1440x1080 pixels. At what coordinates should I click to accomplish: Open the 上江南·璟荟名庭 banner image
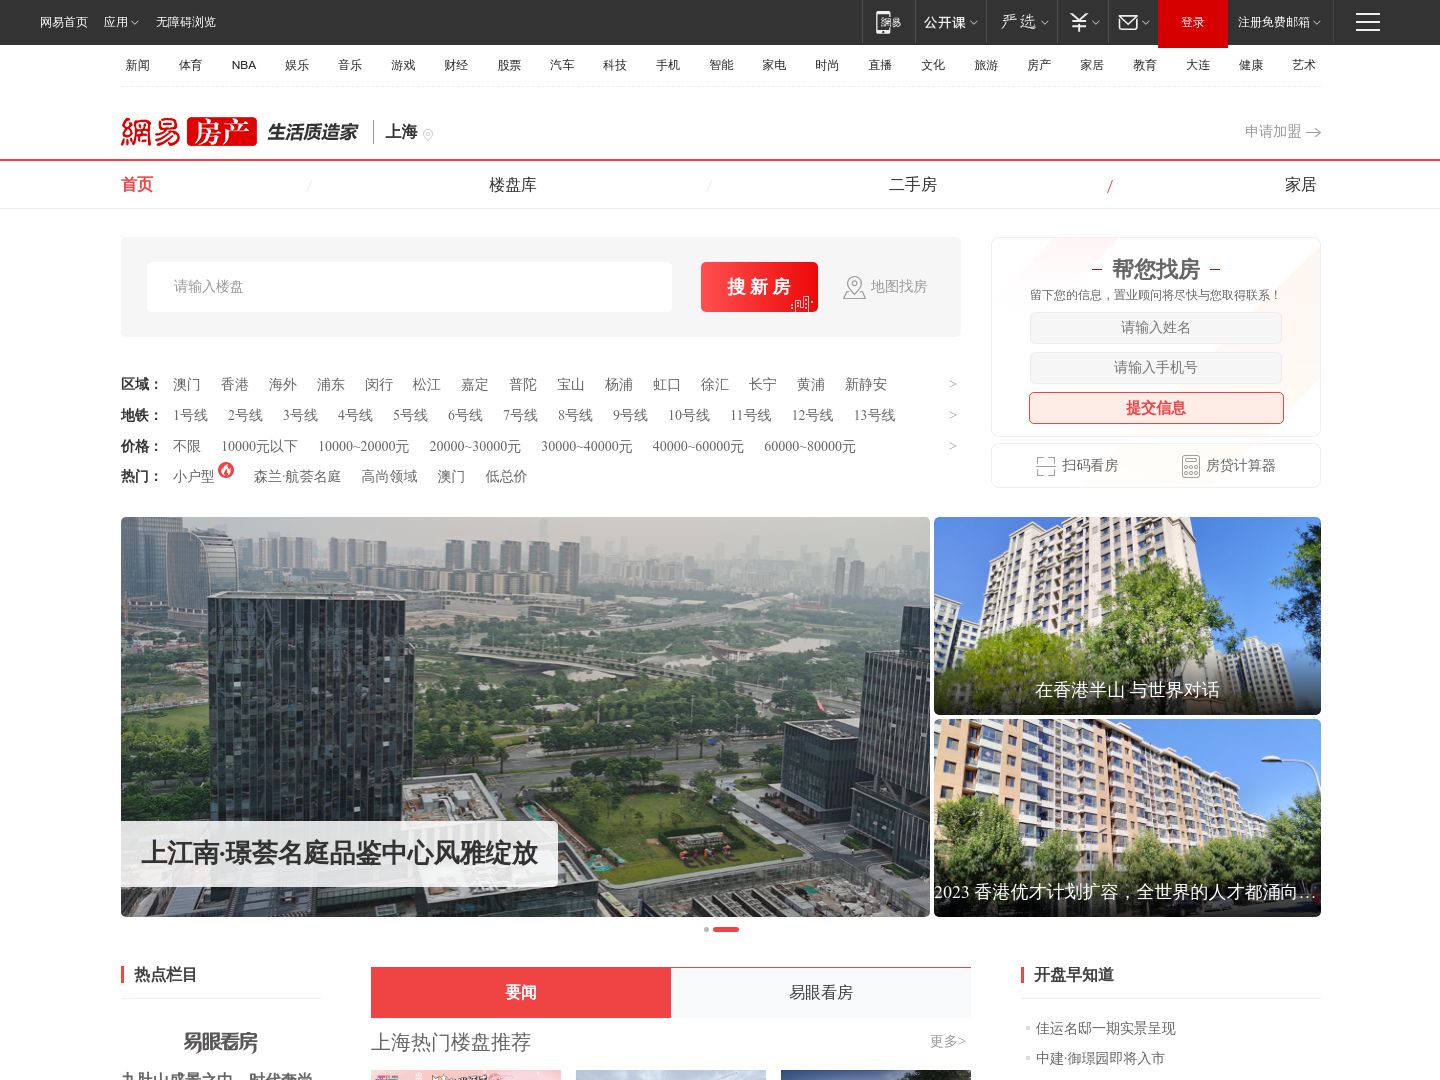[525, 717]
